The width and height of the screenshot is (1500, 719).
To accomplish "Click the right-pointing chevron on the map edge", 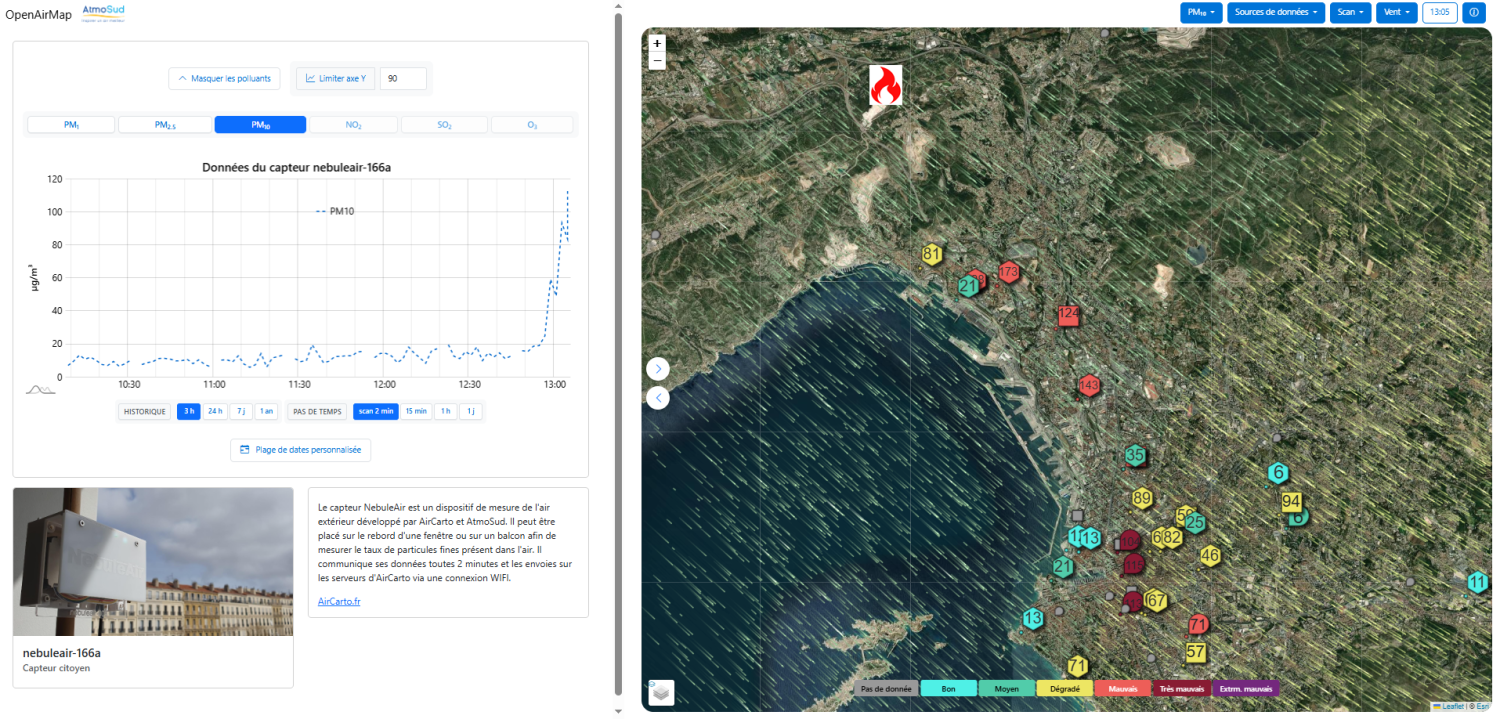I will pyautogui.click(x=657, y=369).
